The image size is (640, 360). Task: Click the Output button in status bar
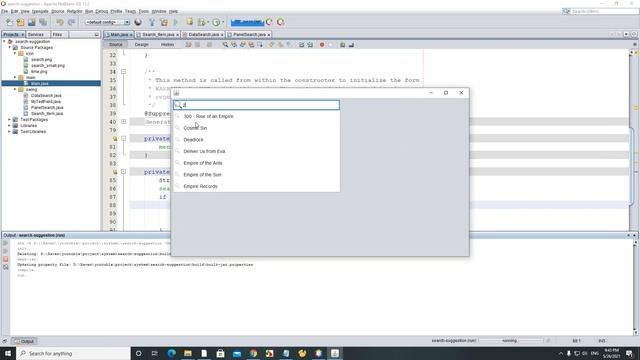pyautogui.click(x=24, y=341)
